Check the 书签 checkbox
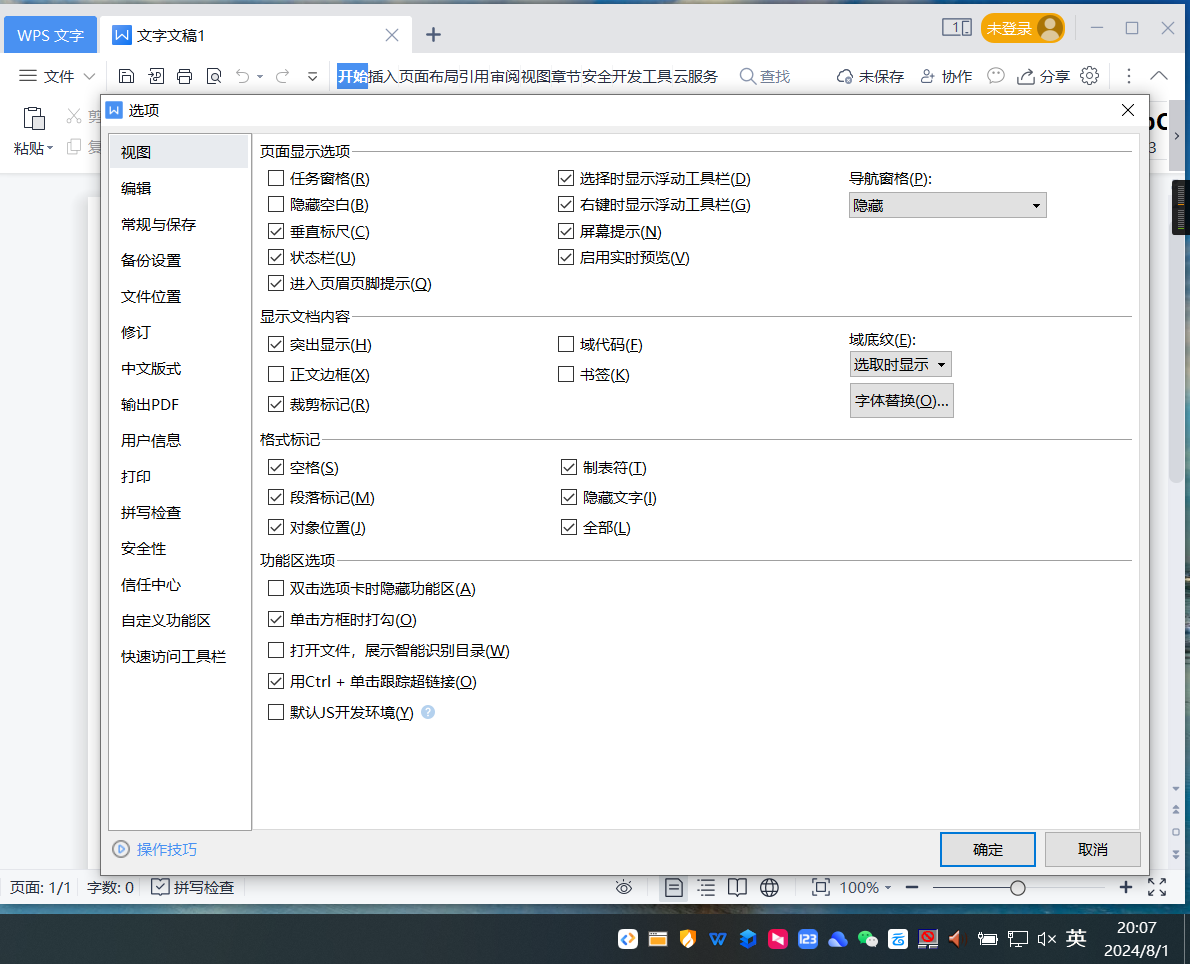 (x=566, y=375)
